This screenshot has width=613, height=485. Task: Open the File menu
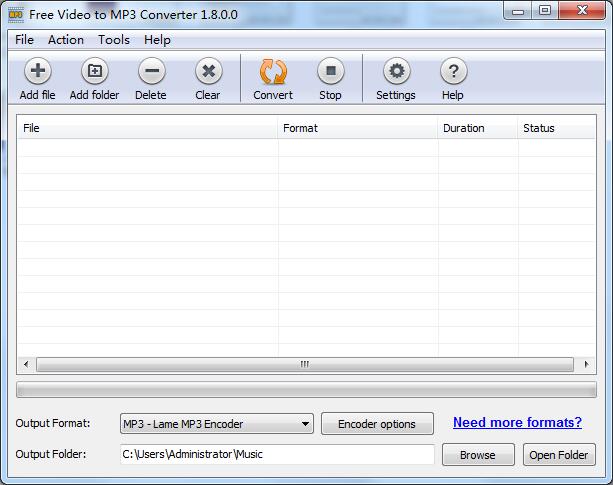[24, 40]
